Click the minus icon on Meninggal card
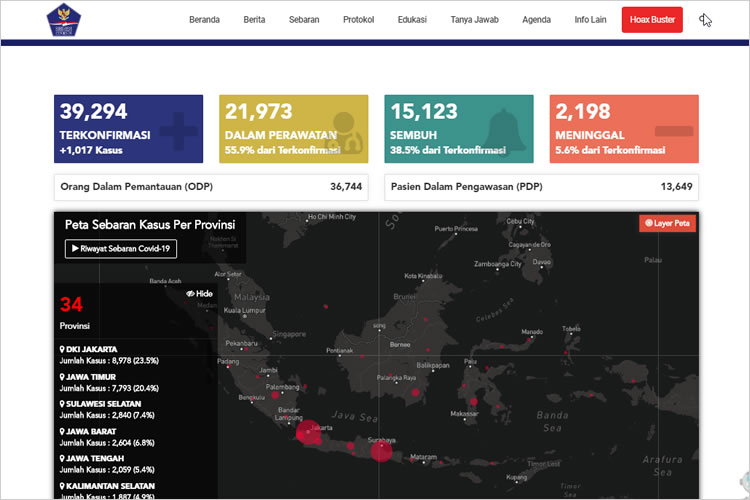Screen dimensions: 750x500 tap(673, 131)
